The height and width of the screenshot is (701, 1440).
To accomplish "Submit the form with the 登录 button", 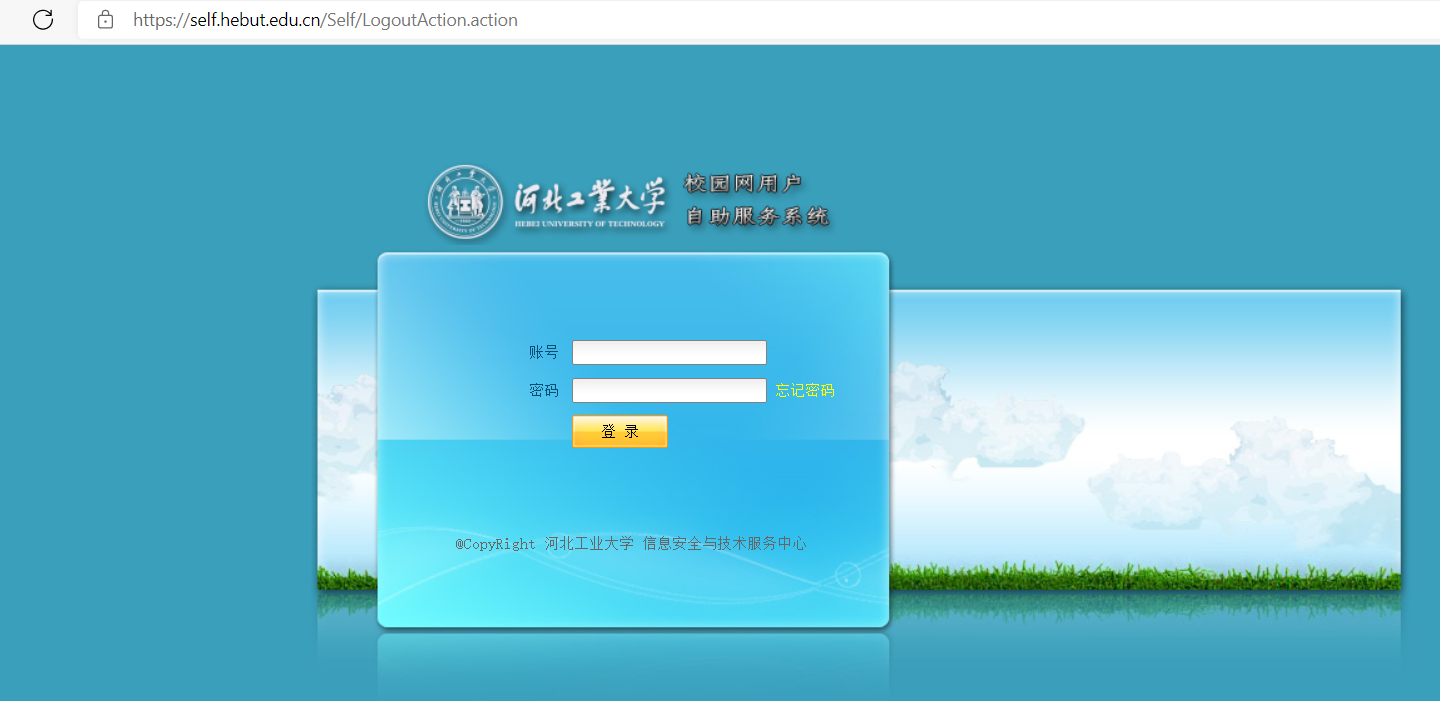I will (x=619, y=431).
